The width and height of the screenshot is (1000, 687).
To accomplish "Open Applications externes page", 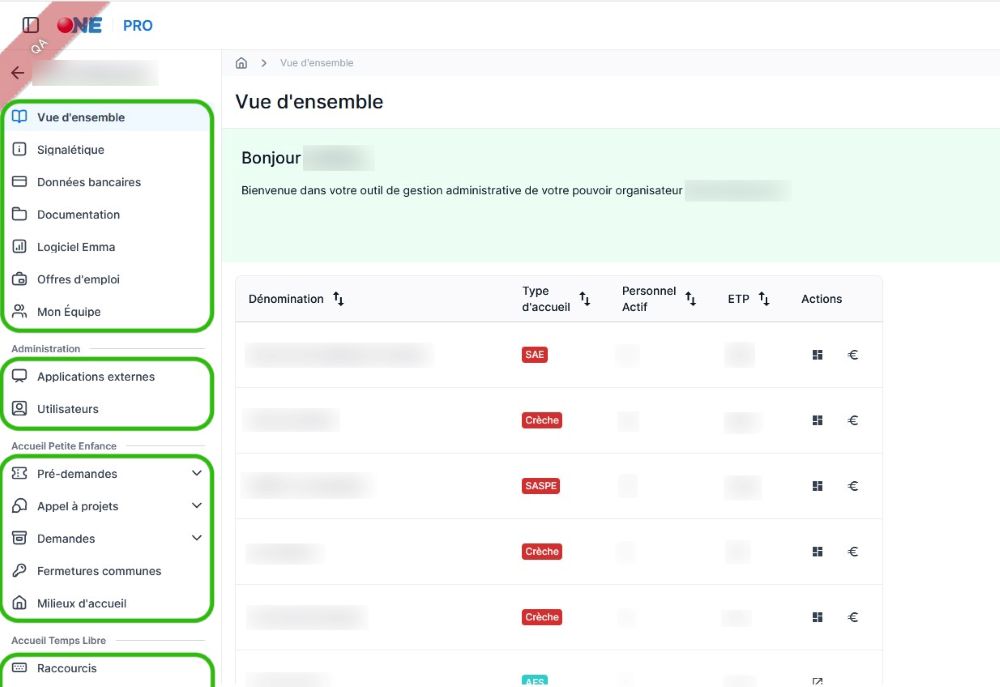I will 96,377.
